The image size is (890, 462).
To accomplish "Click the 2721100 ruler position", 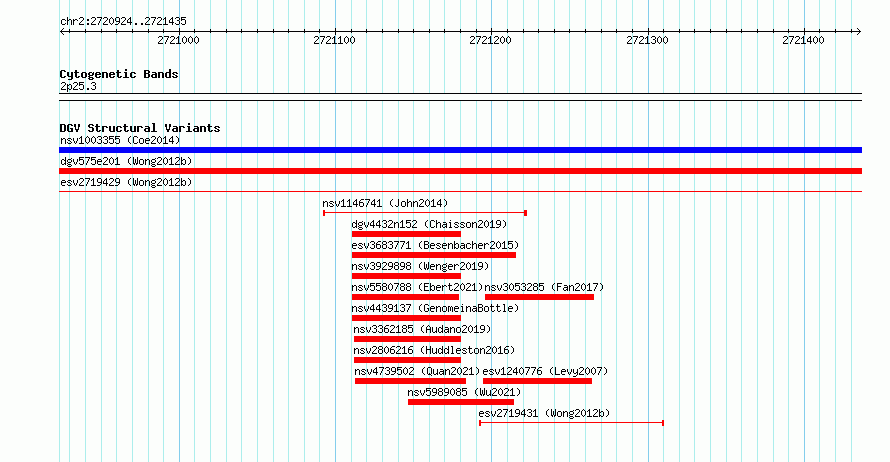I will tap(334, 40).
